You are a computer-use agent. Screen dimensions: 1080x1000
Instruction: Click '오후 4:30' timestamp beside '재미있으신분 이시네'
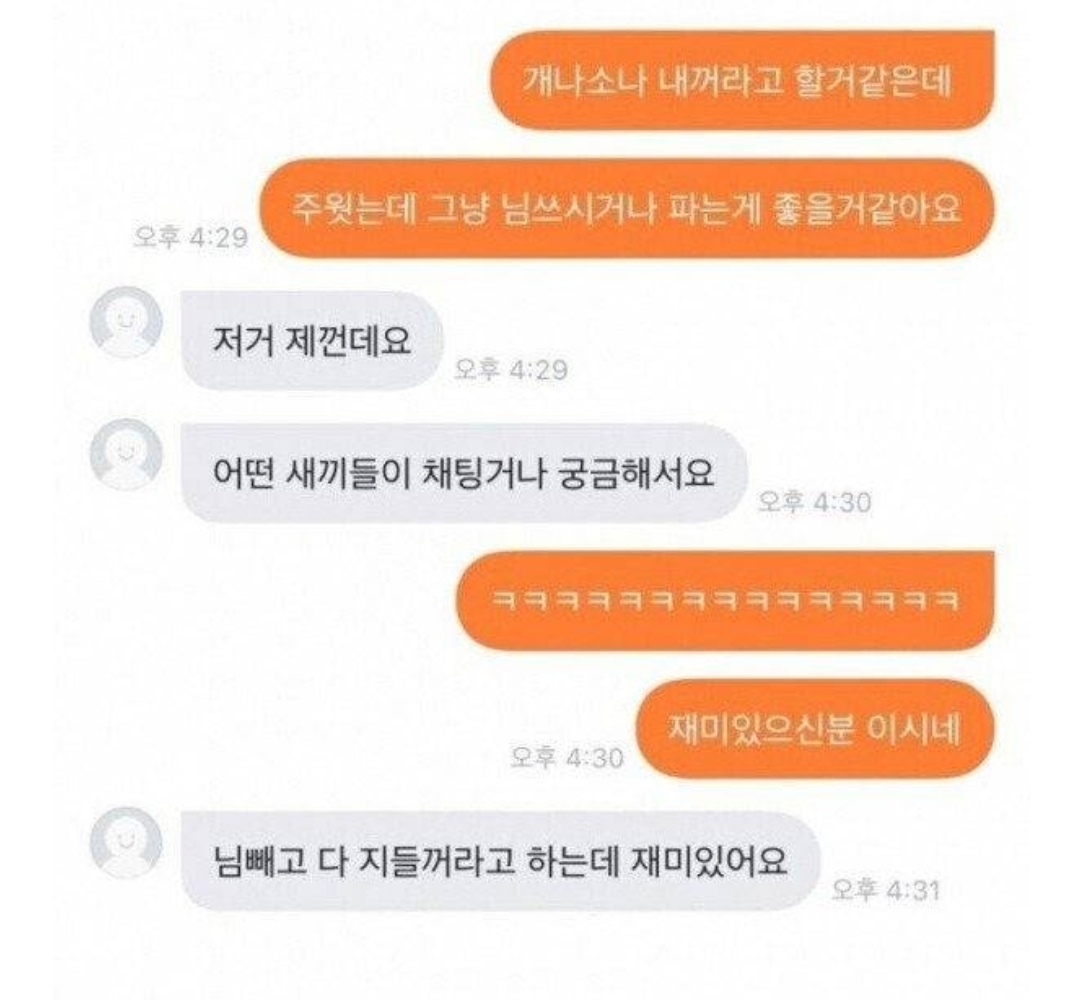pos(567,758)
